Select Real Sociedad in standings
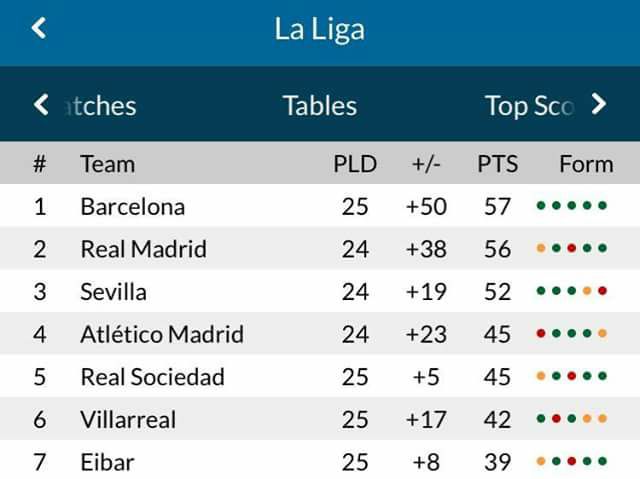Screen dimensions: 640x479 pyautogui.click(x=320, y=376)
